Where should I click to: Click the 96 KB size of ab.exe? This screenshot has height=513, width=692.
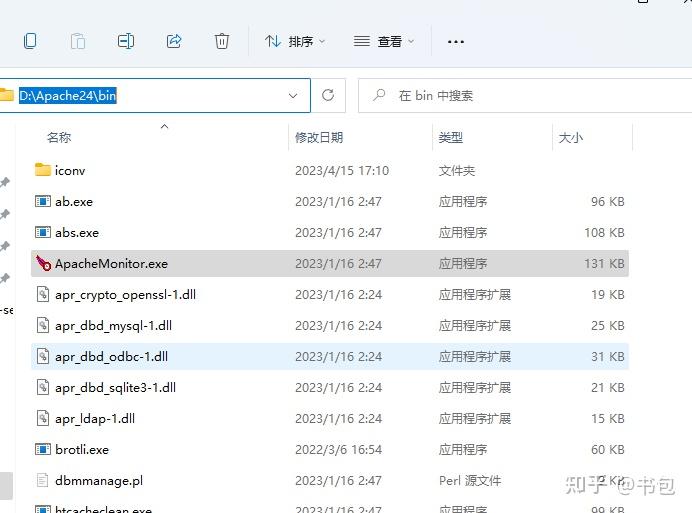(x=608, y=202)
